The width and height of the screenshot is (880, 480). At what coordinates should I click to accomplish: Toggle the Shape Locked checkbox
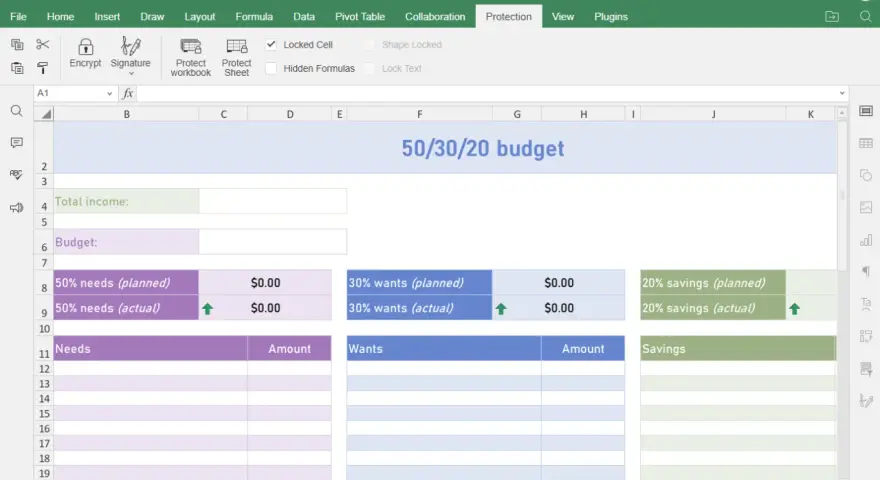[x=369, y=44]
